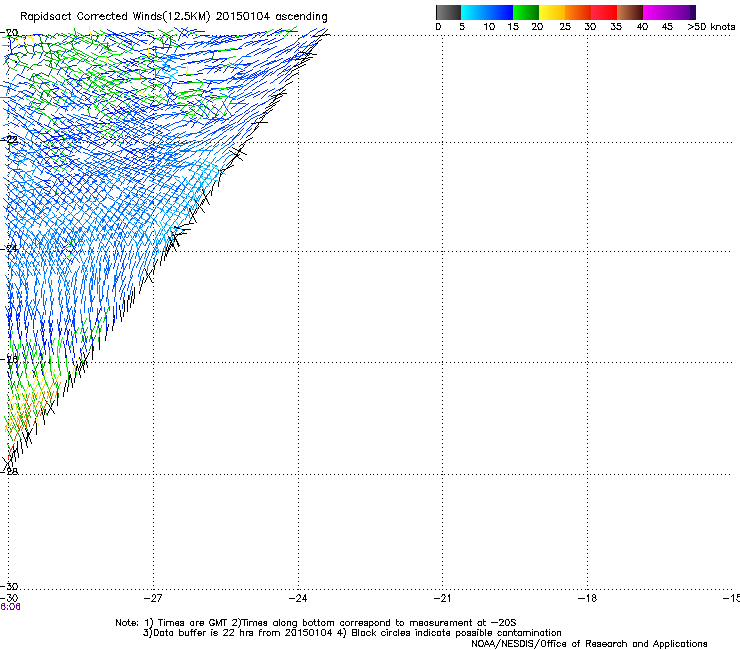Viewport: 740px width, 650px height.
Task: Click the 'Data buffer is 22 hrs' note
Action: 202,633
